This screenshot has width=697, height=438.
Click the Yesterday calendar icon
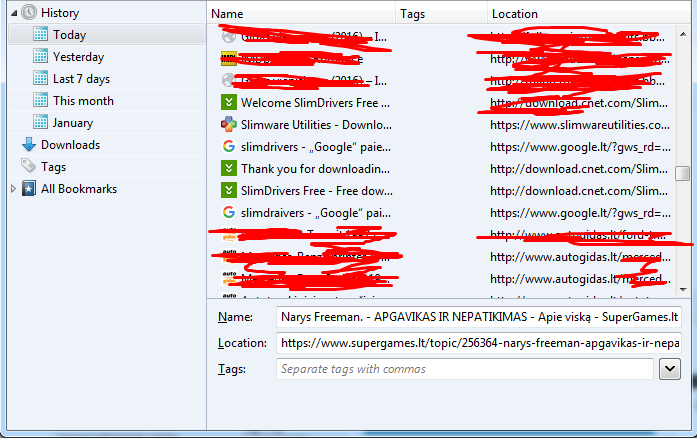click(40, 56)
